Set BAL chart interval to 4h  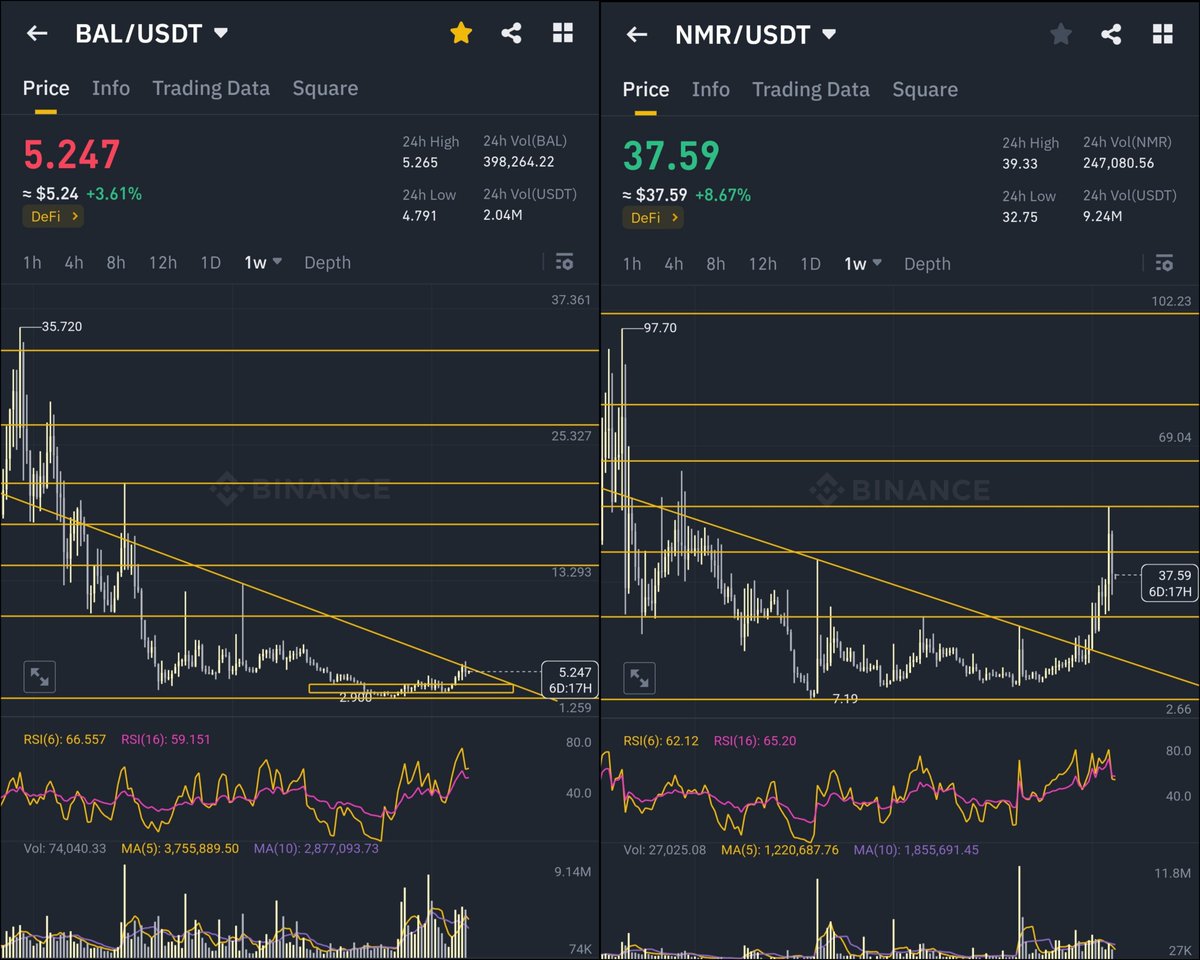pos(74,262)
